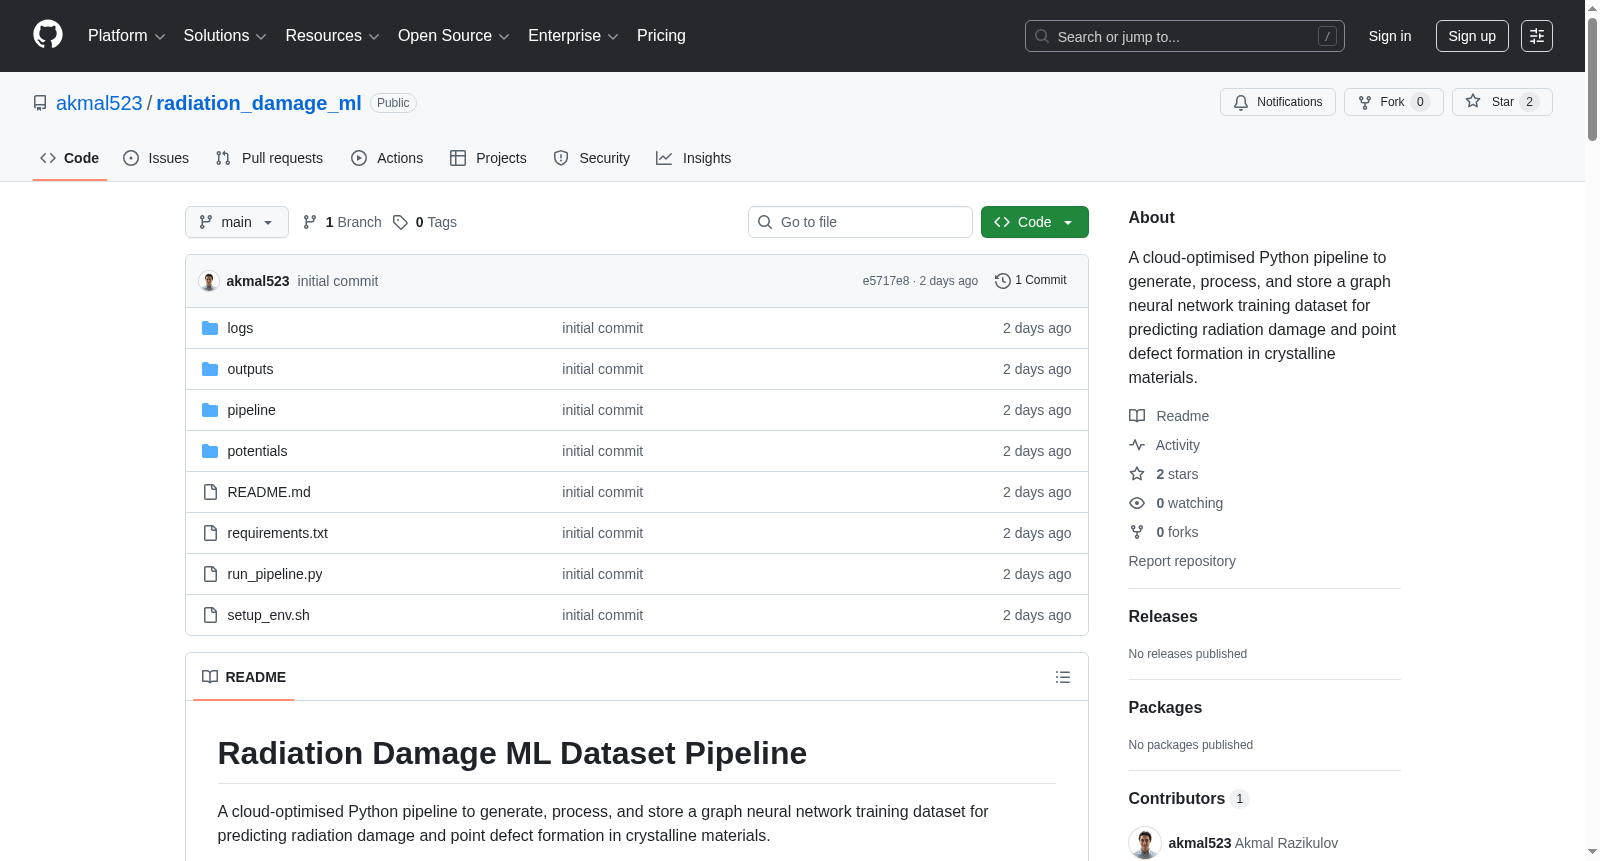
Task: Open the green Code dropdown button
Action: [x=1035, y=222]
